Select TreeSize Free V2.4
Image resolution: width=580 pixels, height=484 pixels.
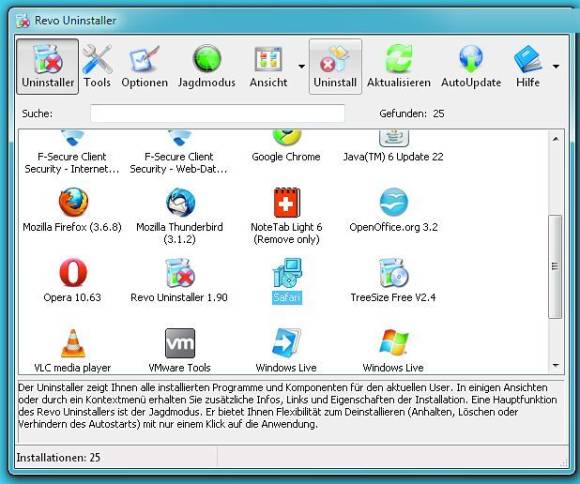point(393,280)
